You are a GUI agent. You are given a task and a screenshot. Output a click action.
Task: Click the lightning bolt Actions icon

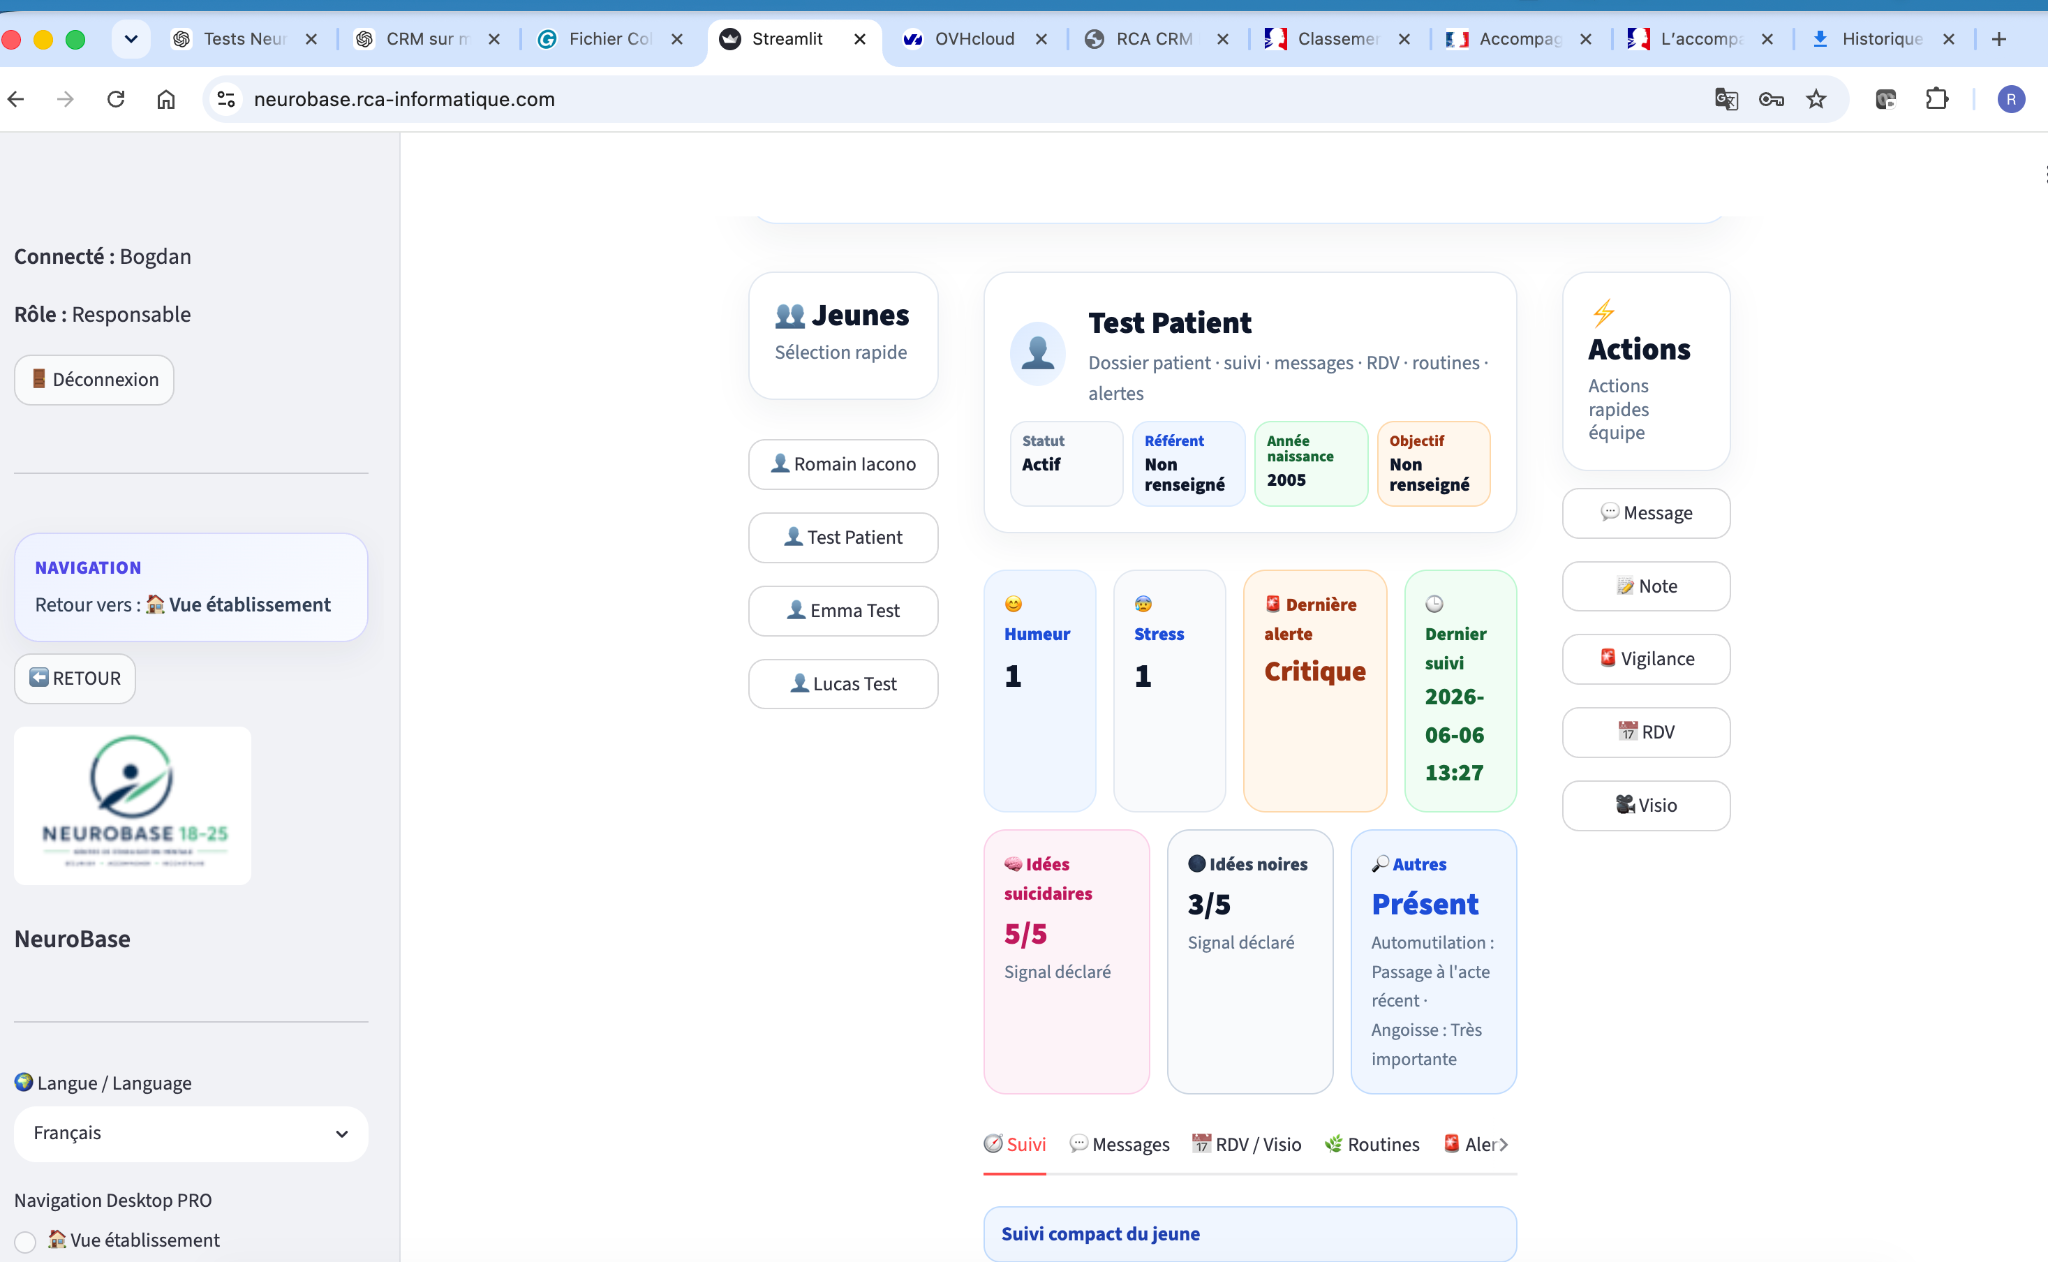pos(1603,313)
